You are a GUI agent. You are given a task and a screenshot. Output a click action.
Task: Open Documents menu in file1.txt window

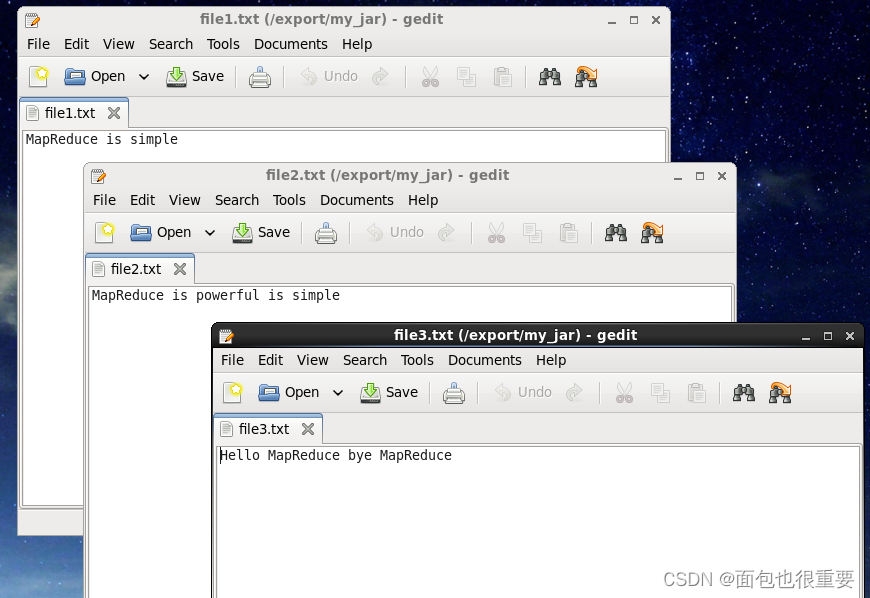point(291,44)
